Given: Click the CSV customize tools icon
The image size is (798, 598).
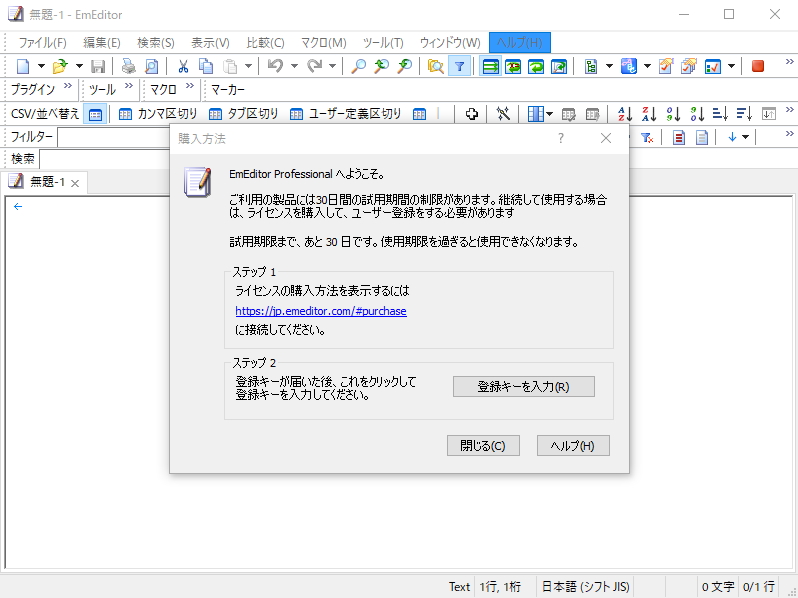Looking at the screenshot, I should [x=503, y=114].
